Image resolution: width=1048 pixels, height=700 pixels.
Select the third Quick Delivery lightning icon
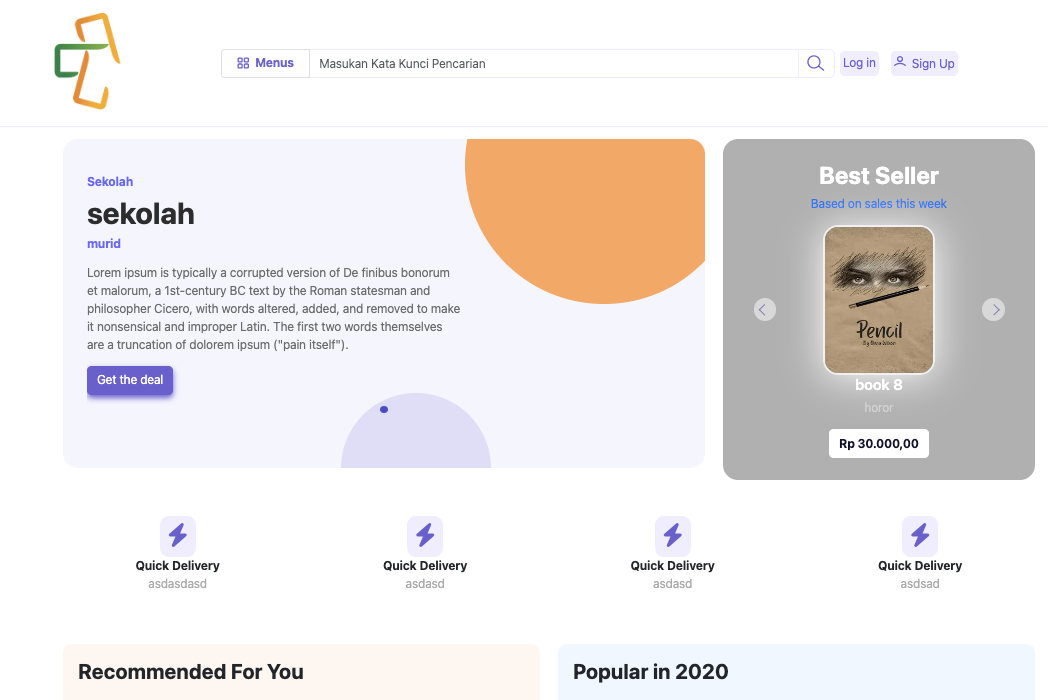[672, 536]
